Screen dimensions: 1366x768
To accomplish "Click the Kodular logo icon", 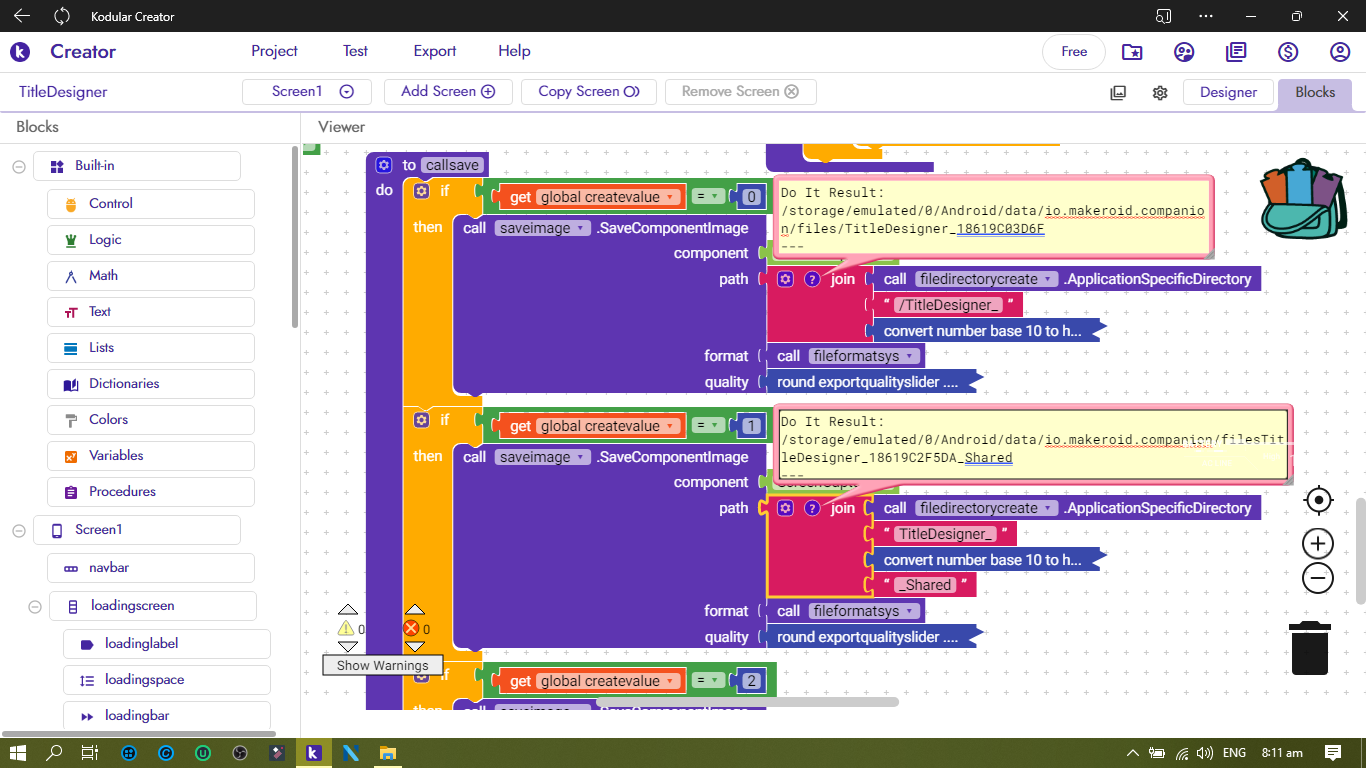I will (20, 52).
